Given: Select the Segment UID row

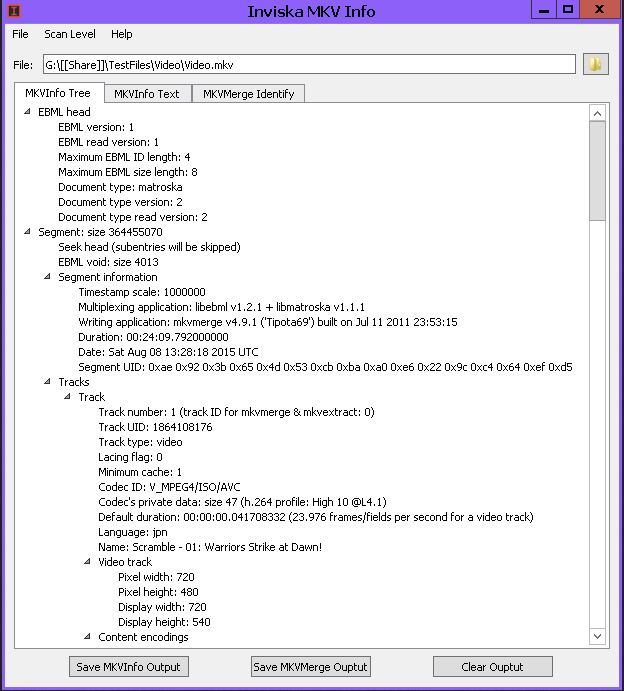Looking at the screenshot, I should click(x=325, y=367).
